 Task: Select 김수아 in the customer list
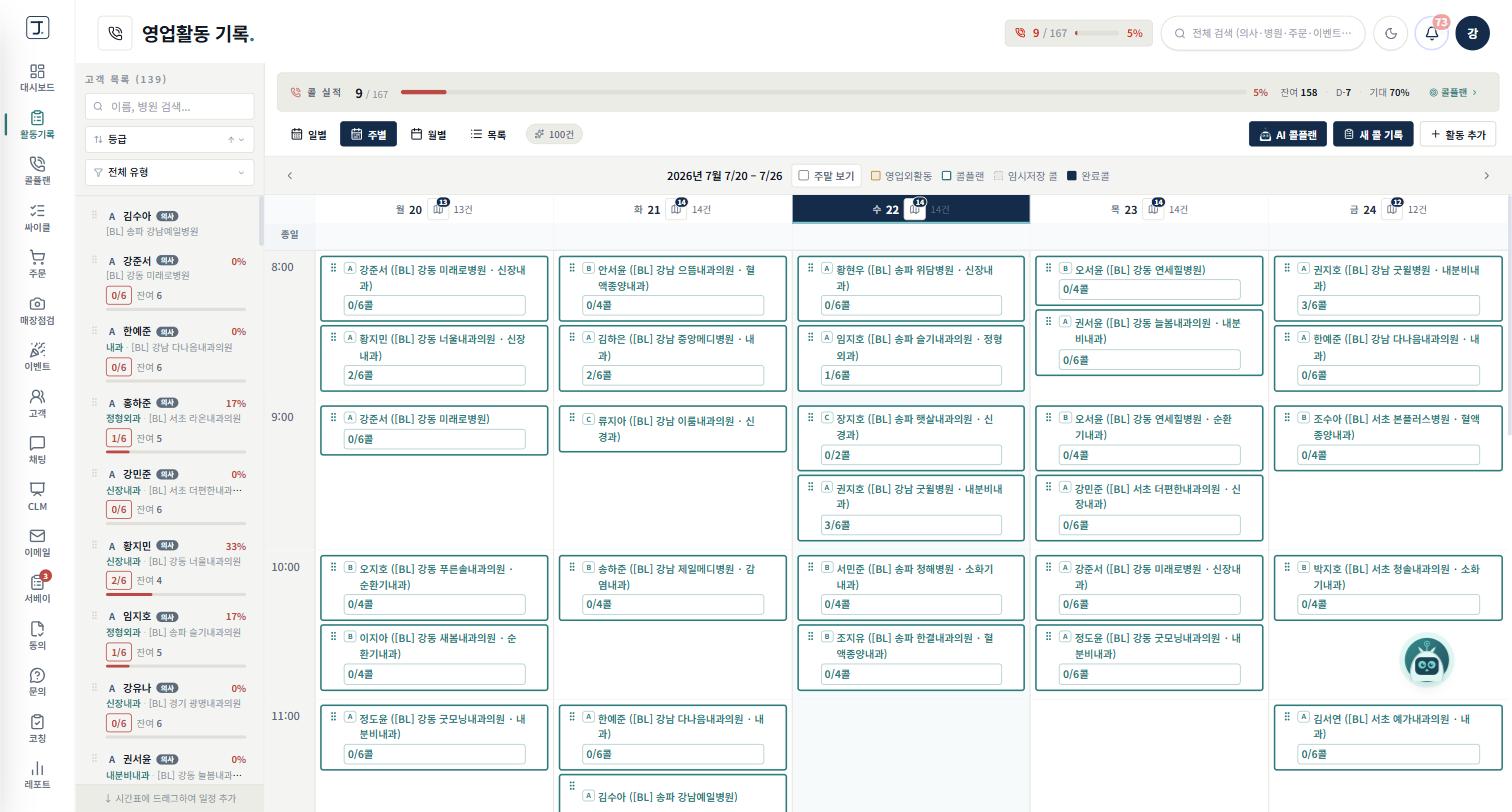click(169, 223)
